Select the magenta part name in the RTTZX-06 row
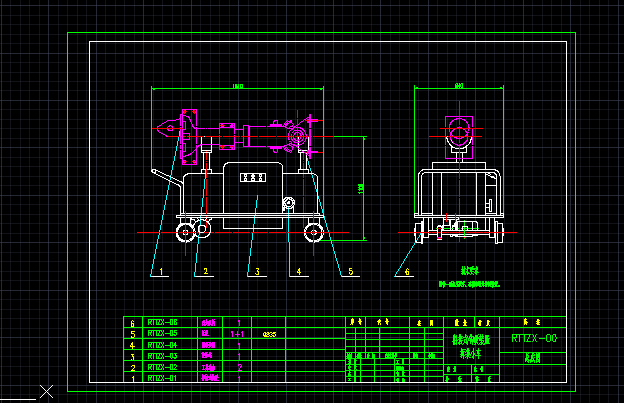The height and width of the screenshot is (403, 624). [208, 322]
